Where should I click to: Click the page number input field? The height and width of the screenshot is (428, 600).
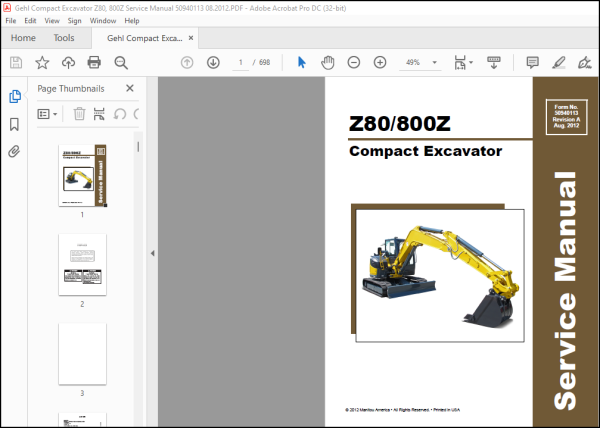click(240, 62)
